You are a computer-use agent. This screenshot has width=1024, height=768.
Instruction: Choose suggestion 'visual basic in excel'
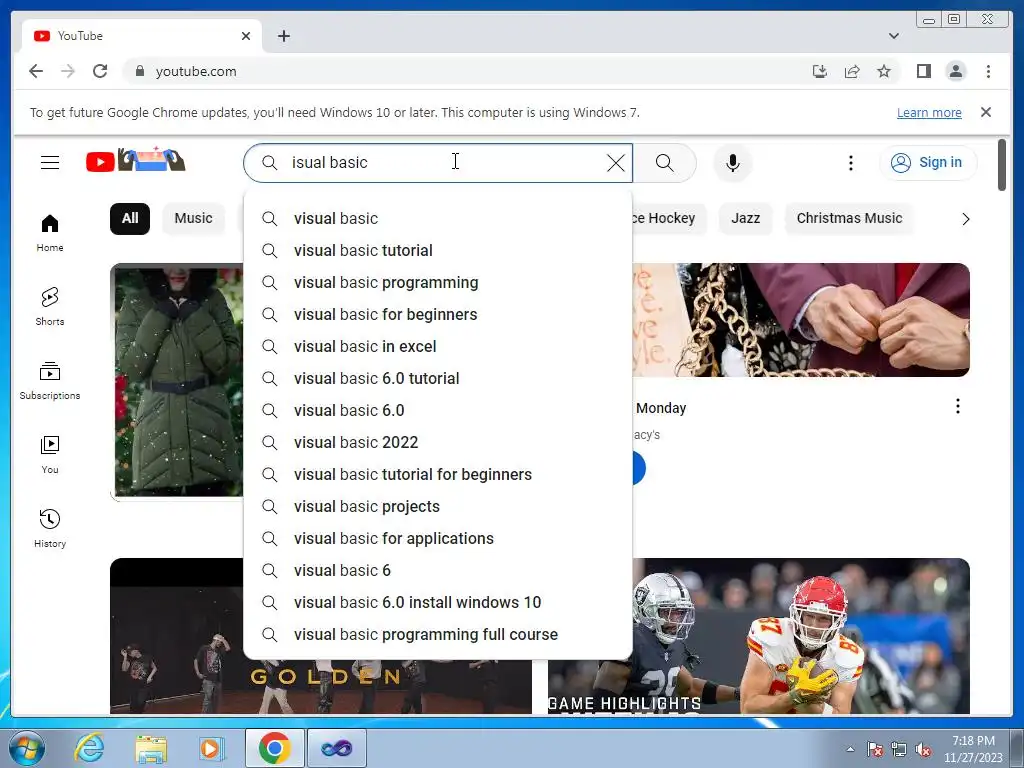438,346
